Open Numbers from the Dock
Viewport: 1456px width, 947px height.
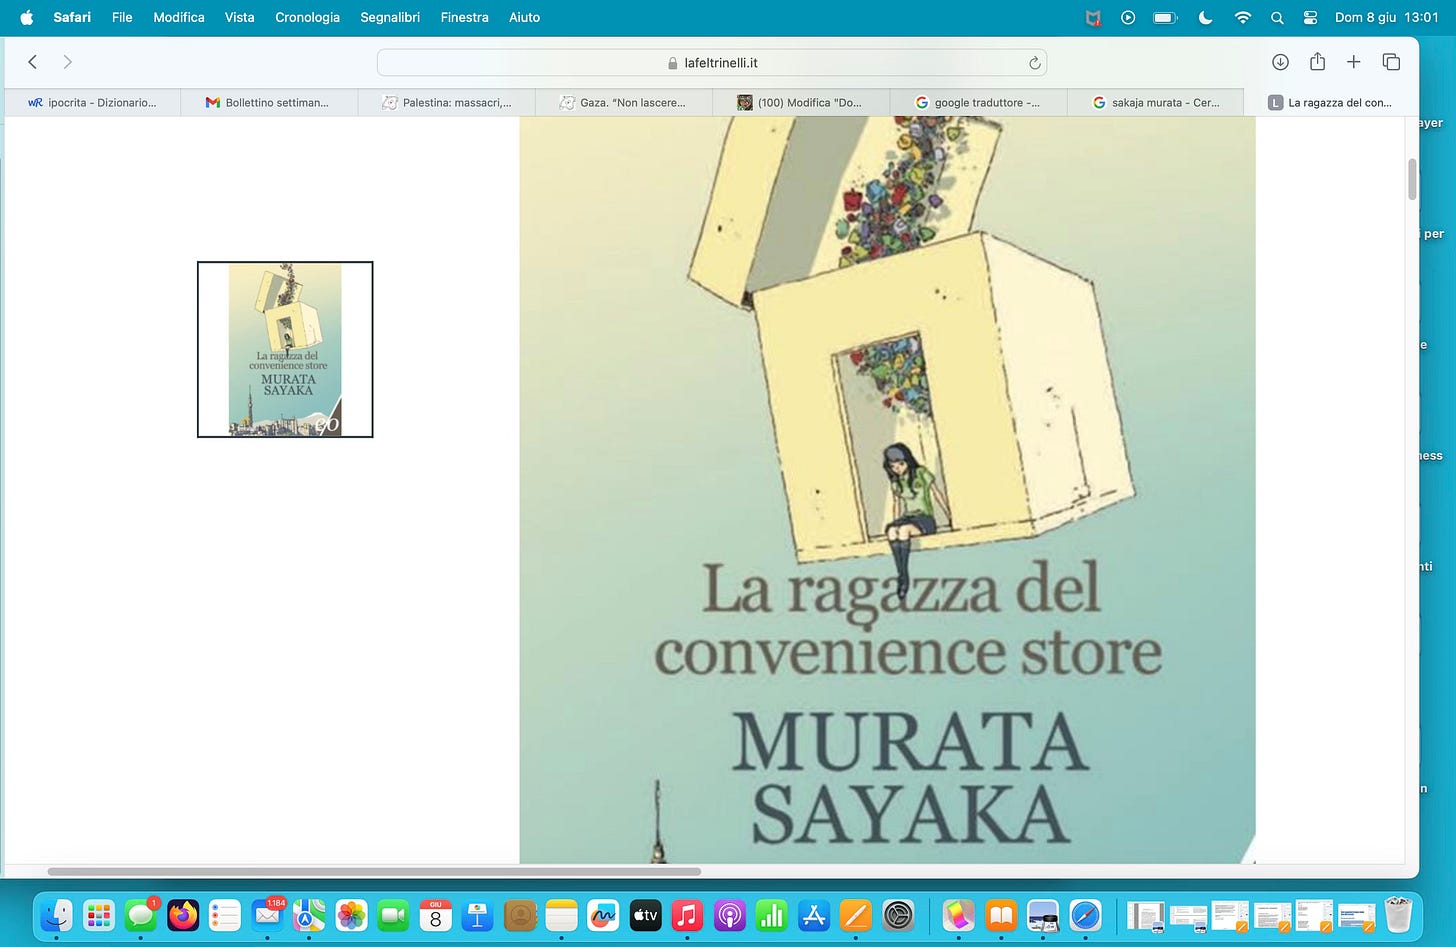point(772,914)
